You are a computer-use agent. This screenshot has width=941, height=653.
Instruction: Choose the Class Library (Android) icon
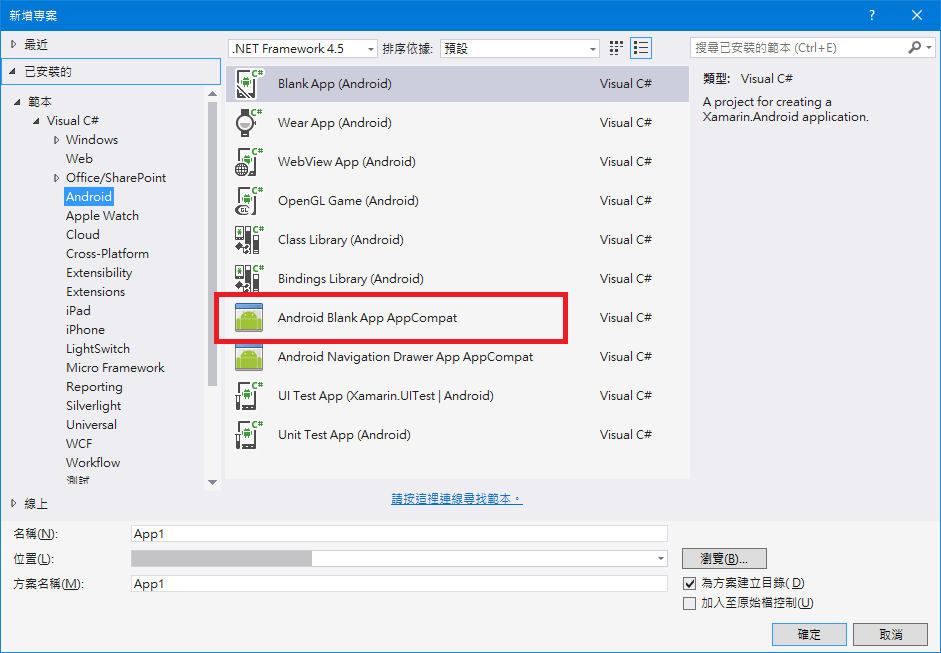pos(249,240)
